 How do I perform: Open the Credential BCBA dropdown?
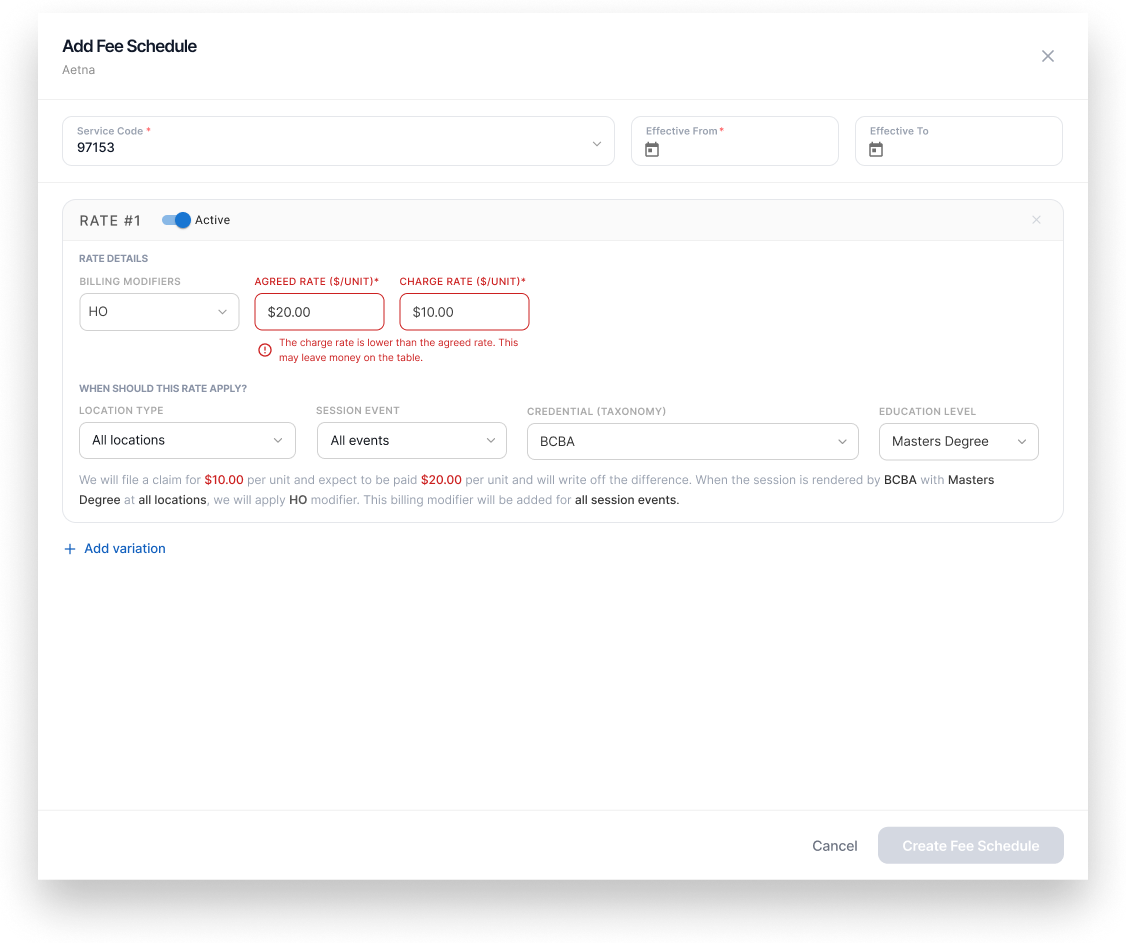692,441
